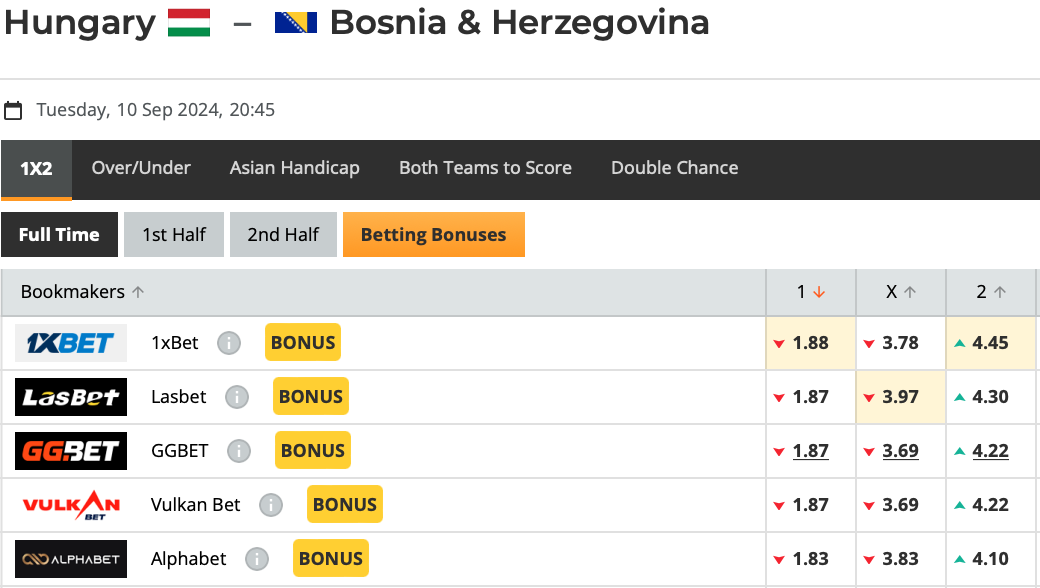Image resolution: width=1040 pixels, height=588 pixels.
Task: Click the GGBET info icon
Action: (239, 451)
